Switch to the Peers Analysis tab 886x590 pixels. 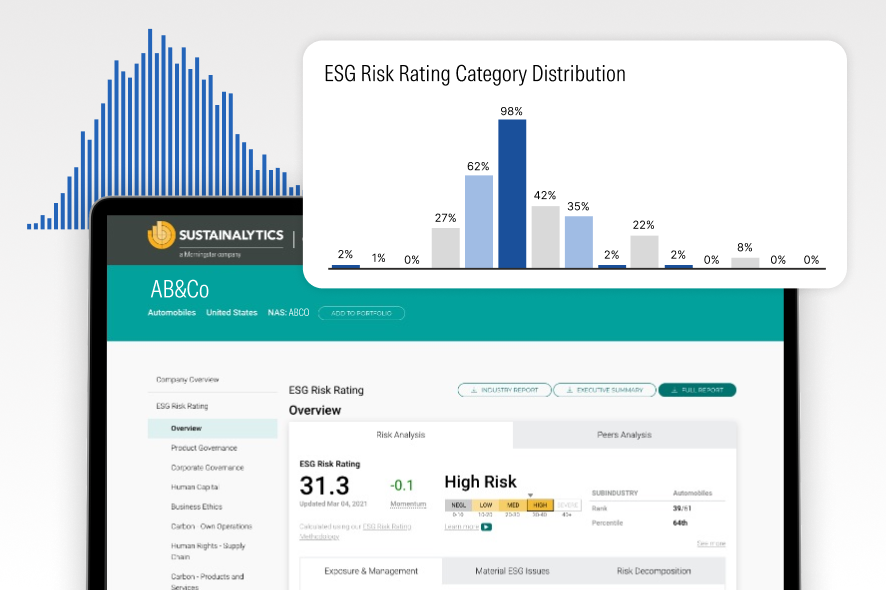pyautogui.click(x=624, y=435)
